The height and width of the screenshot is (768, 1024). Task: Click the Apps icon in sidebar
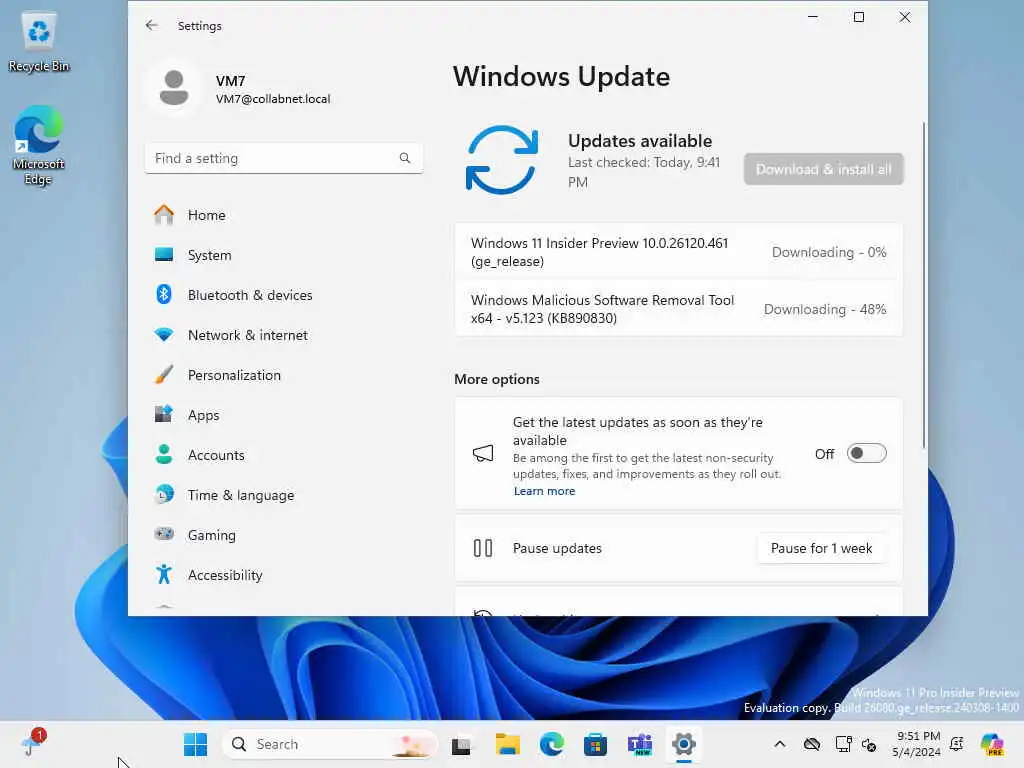click(164, 415)
